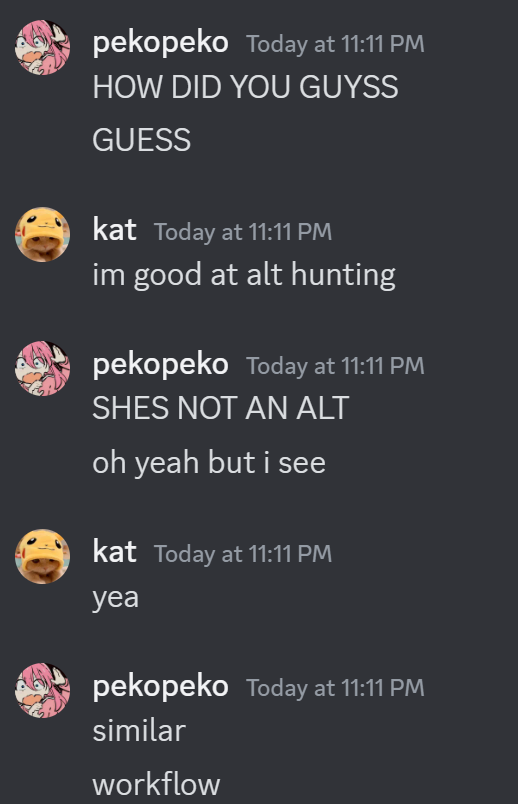Click timestamp next to kat's 'yea' message
The image size is (518, 804).
[x=243, y=554]
